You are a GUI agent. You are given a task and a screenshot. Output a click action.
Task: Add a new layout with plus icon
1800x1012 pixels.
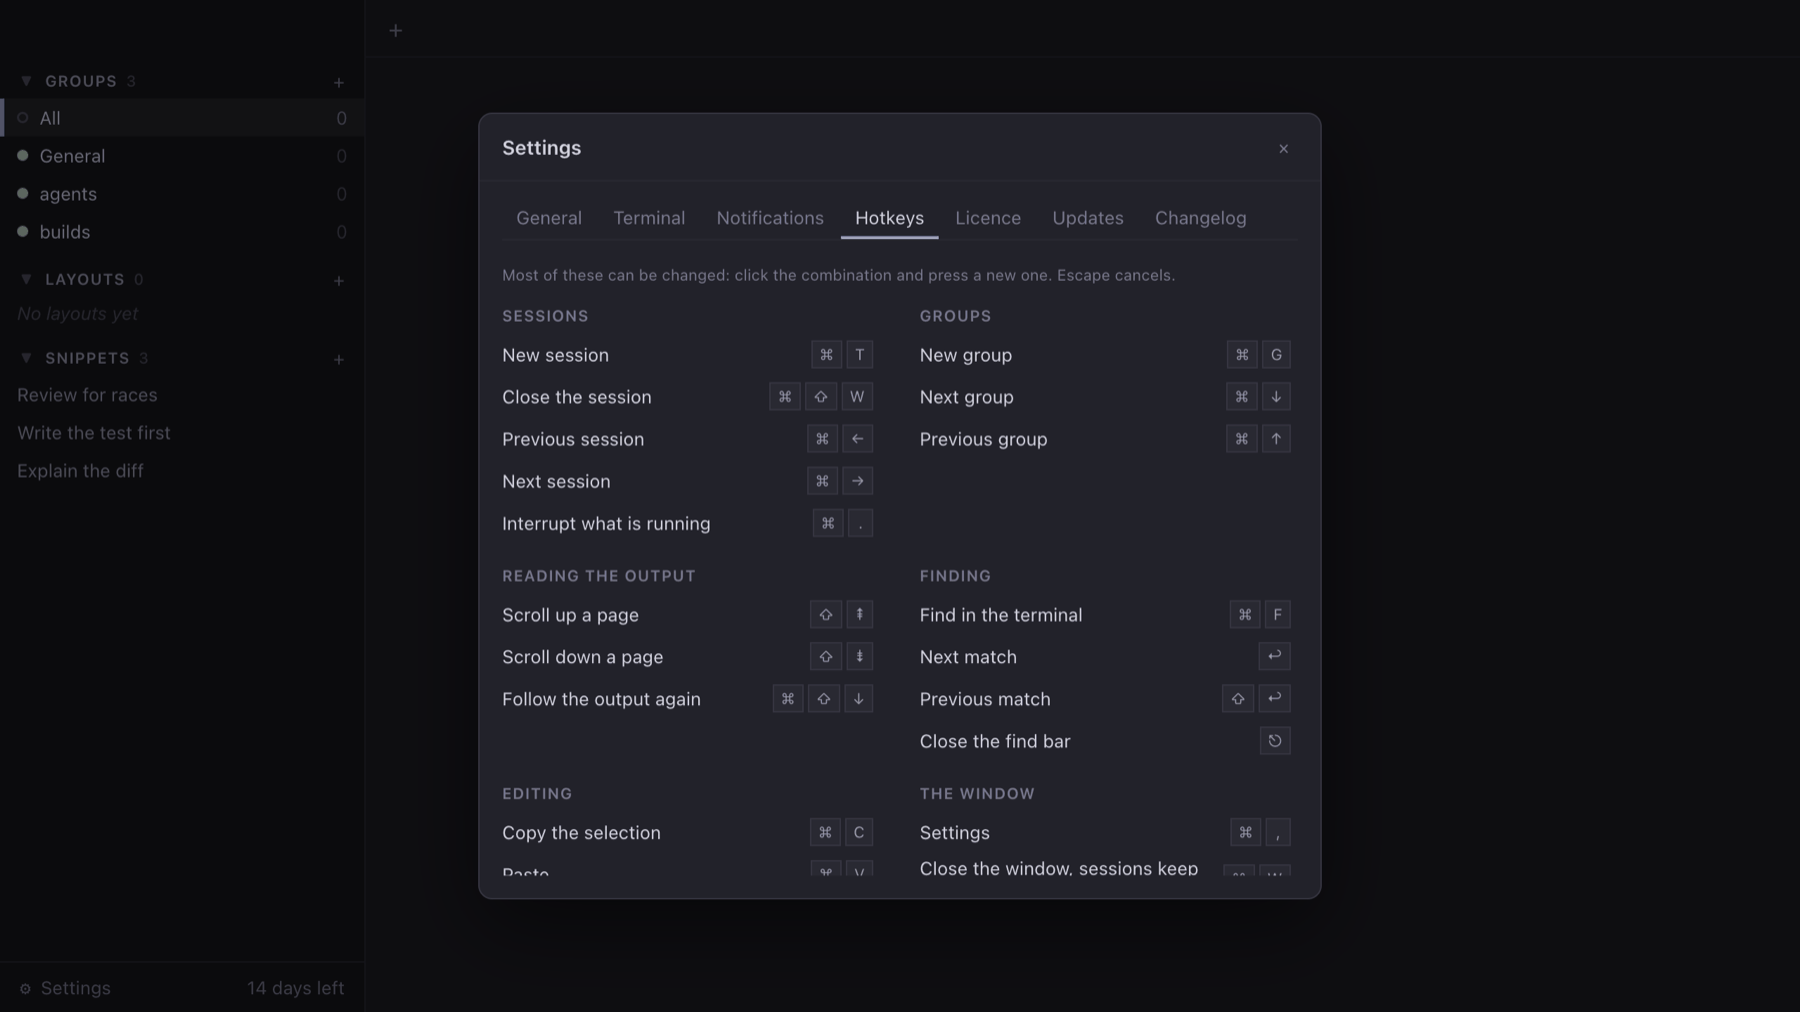[339, 281]
